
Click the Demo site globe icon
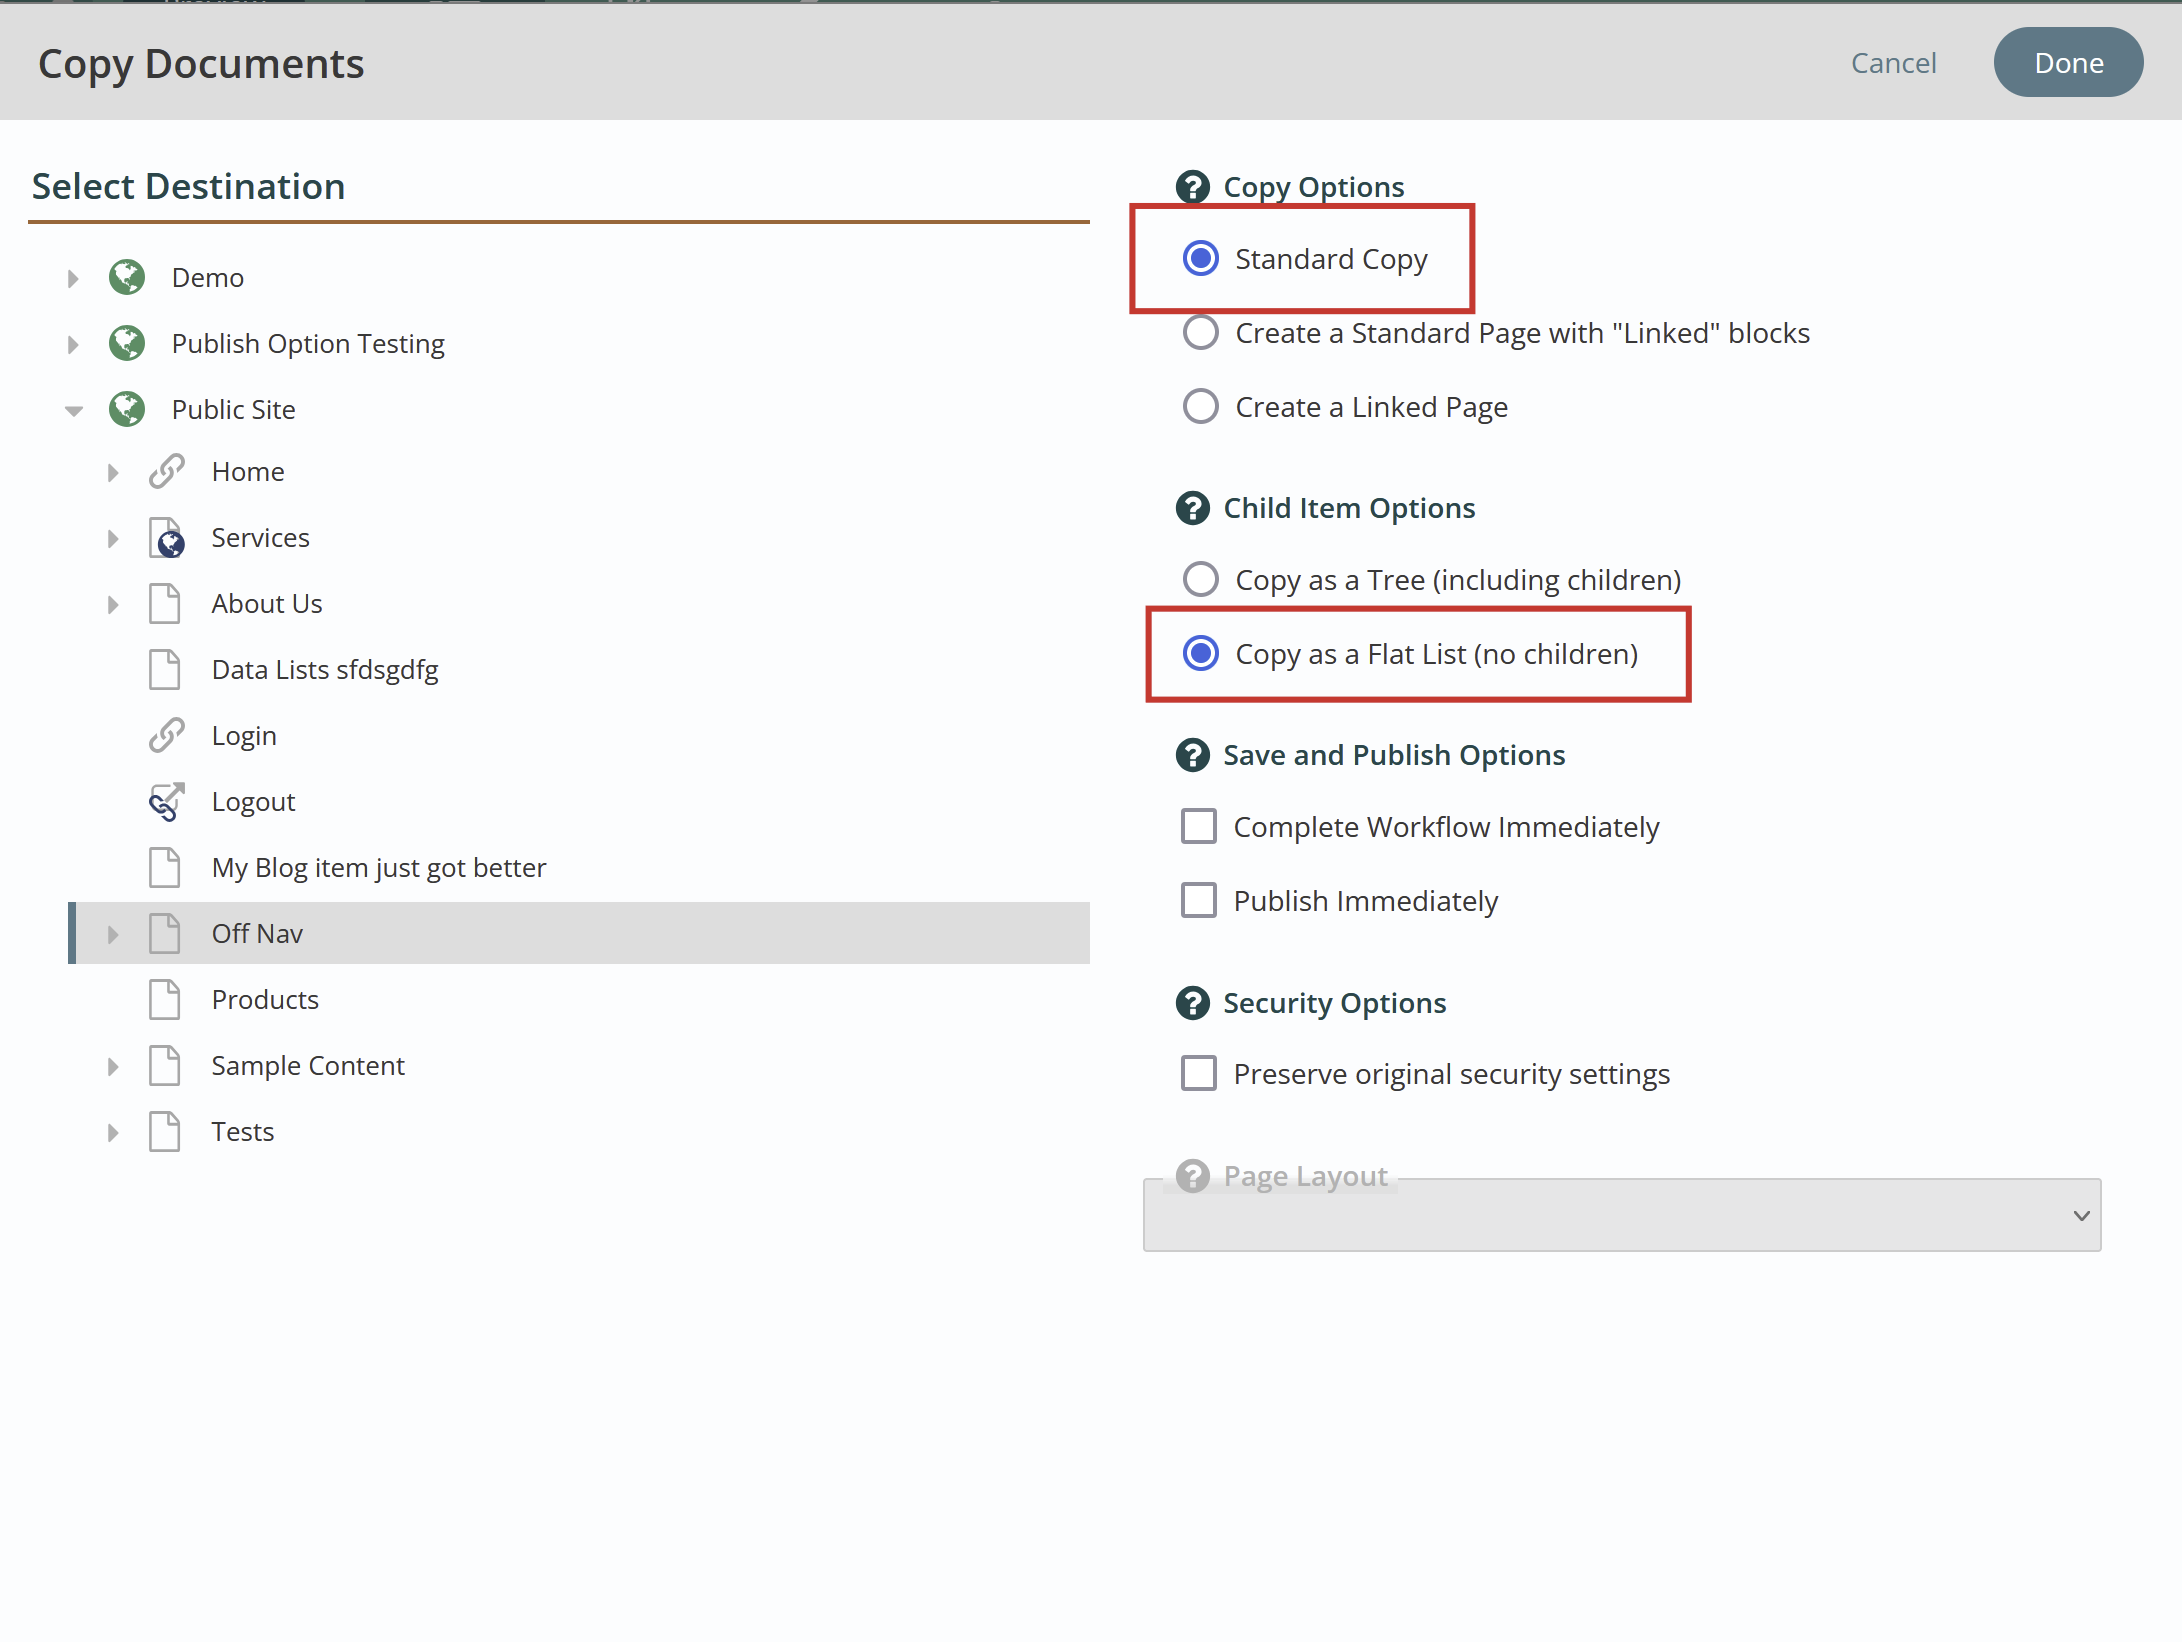click(x=127, y=277)
